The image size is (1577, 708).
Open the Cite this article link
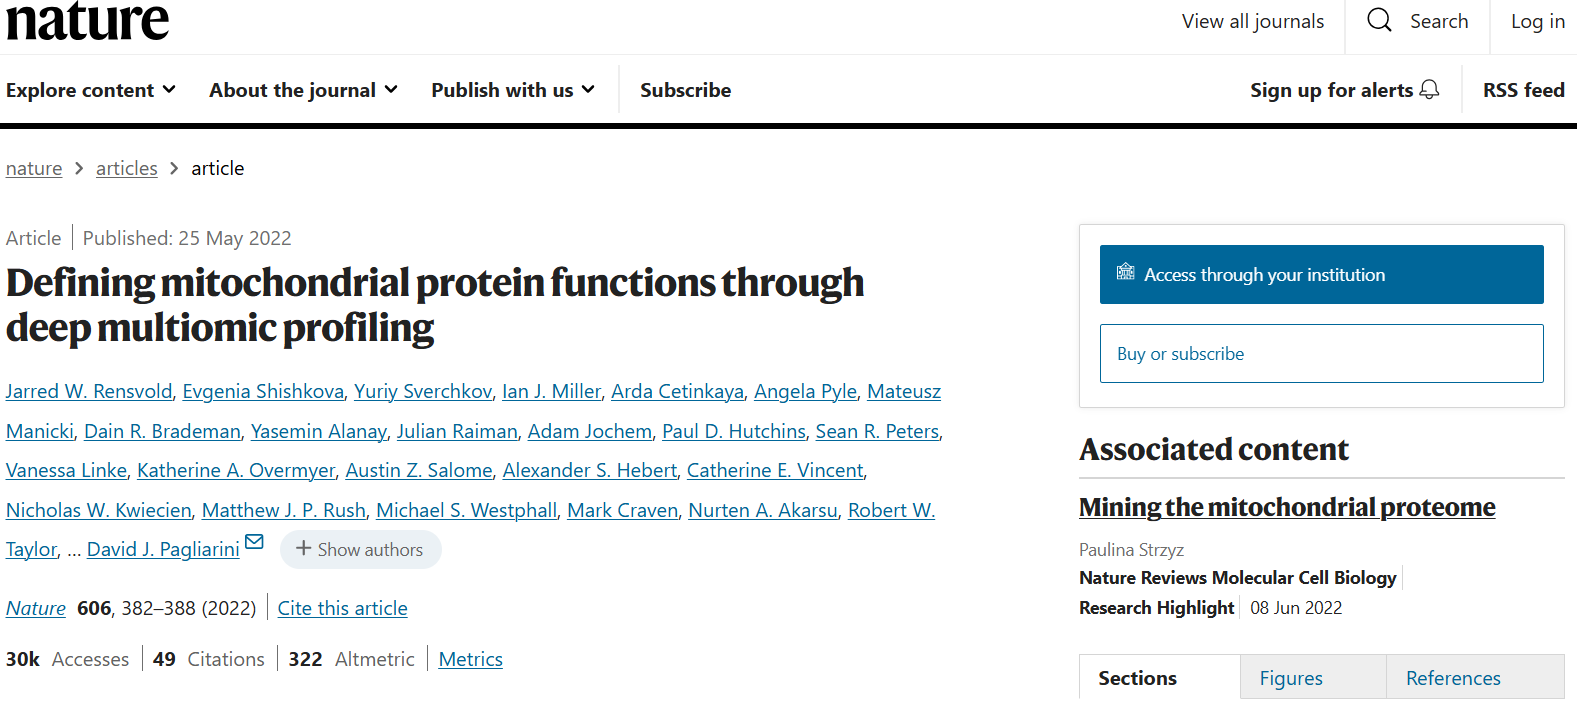click(x=342, y=608)
